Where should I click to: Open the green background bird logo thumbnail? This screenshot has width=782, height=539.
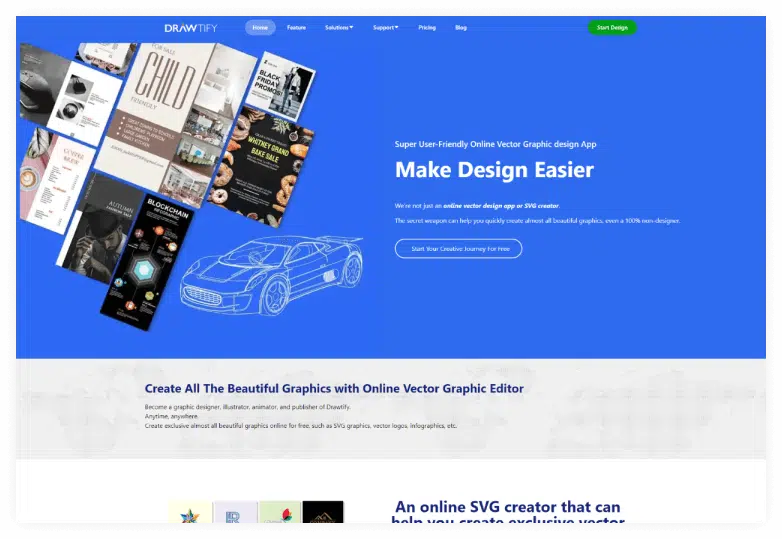click(x=280, y=512)
